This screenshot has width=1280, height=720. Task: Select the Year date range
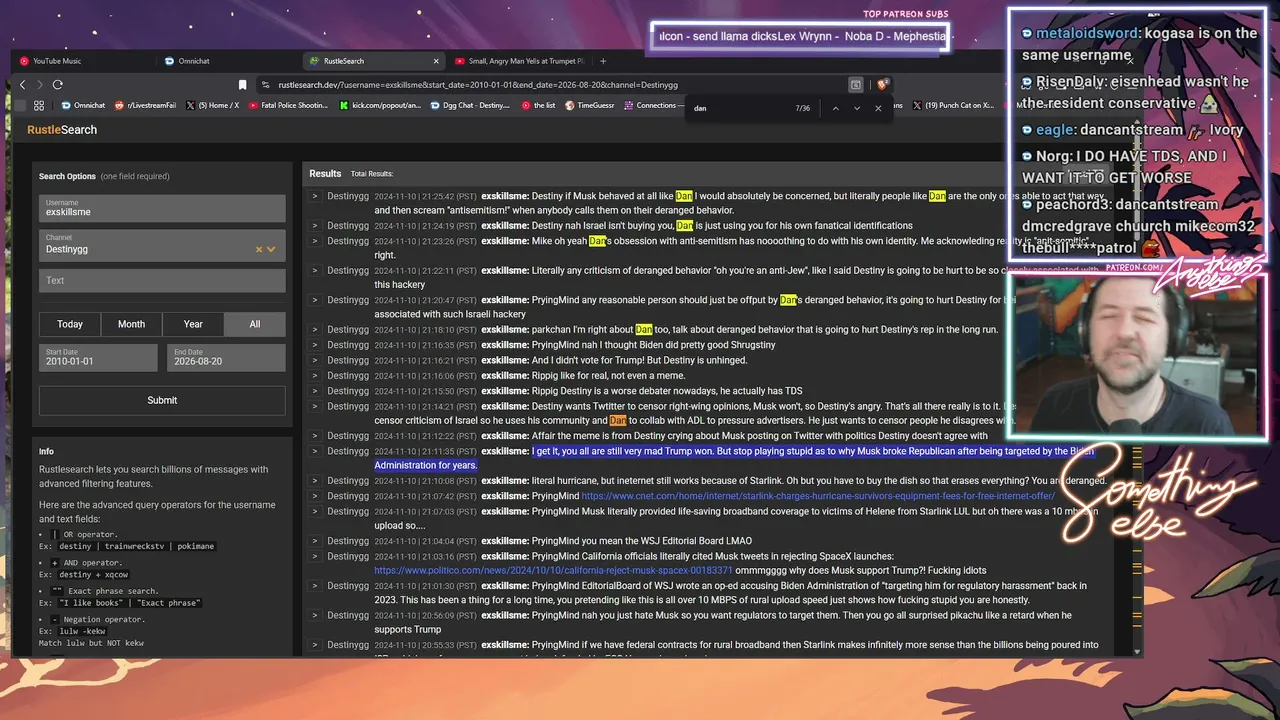click(193, 324)
